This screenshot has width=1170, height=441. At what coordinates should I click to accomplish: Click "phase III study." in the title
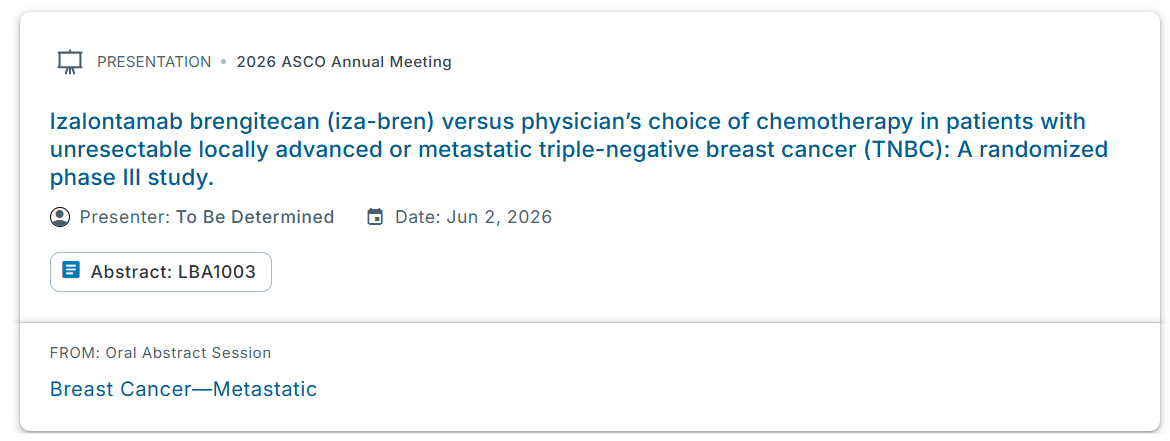132,179
